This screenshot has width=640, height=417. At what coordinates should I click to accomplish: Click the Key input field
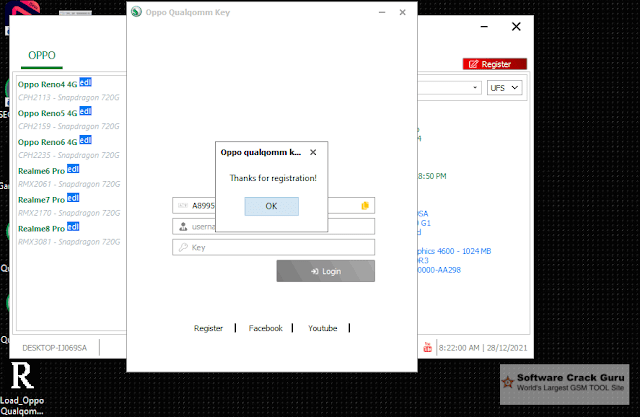[x=273, y=247]
